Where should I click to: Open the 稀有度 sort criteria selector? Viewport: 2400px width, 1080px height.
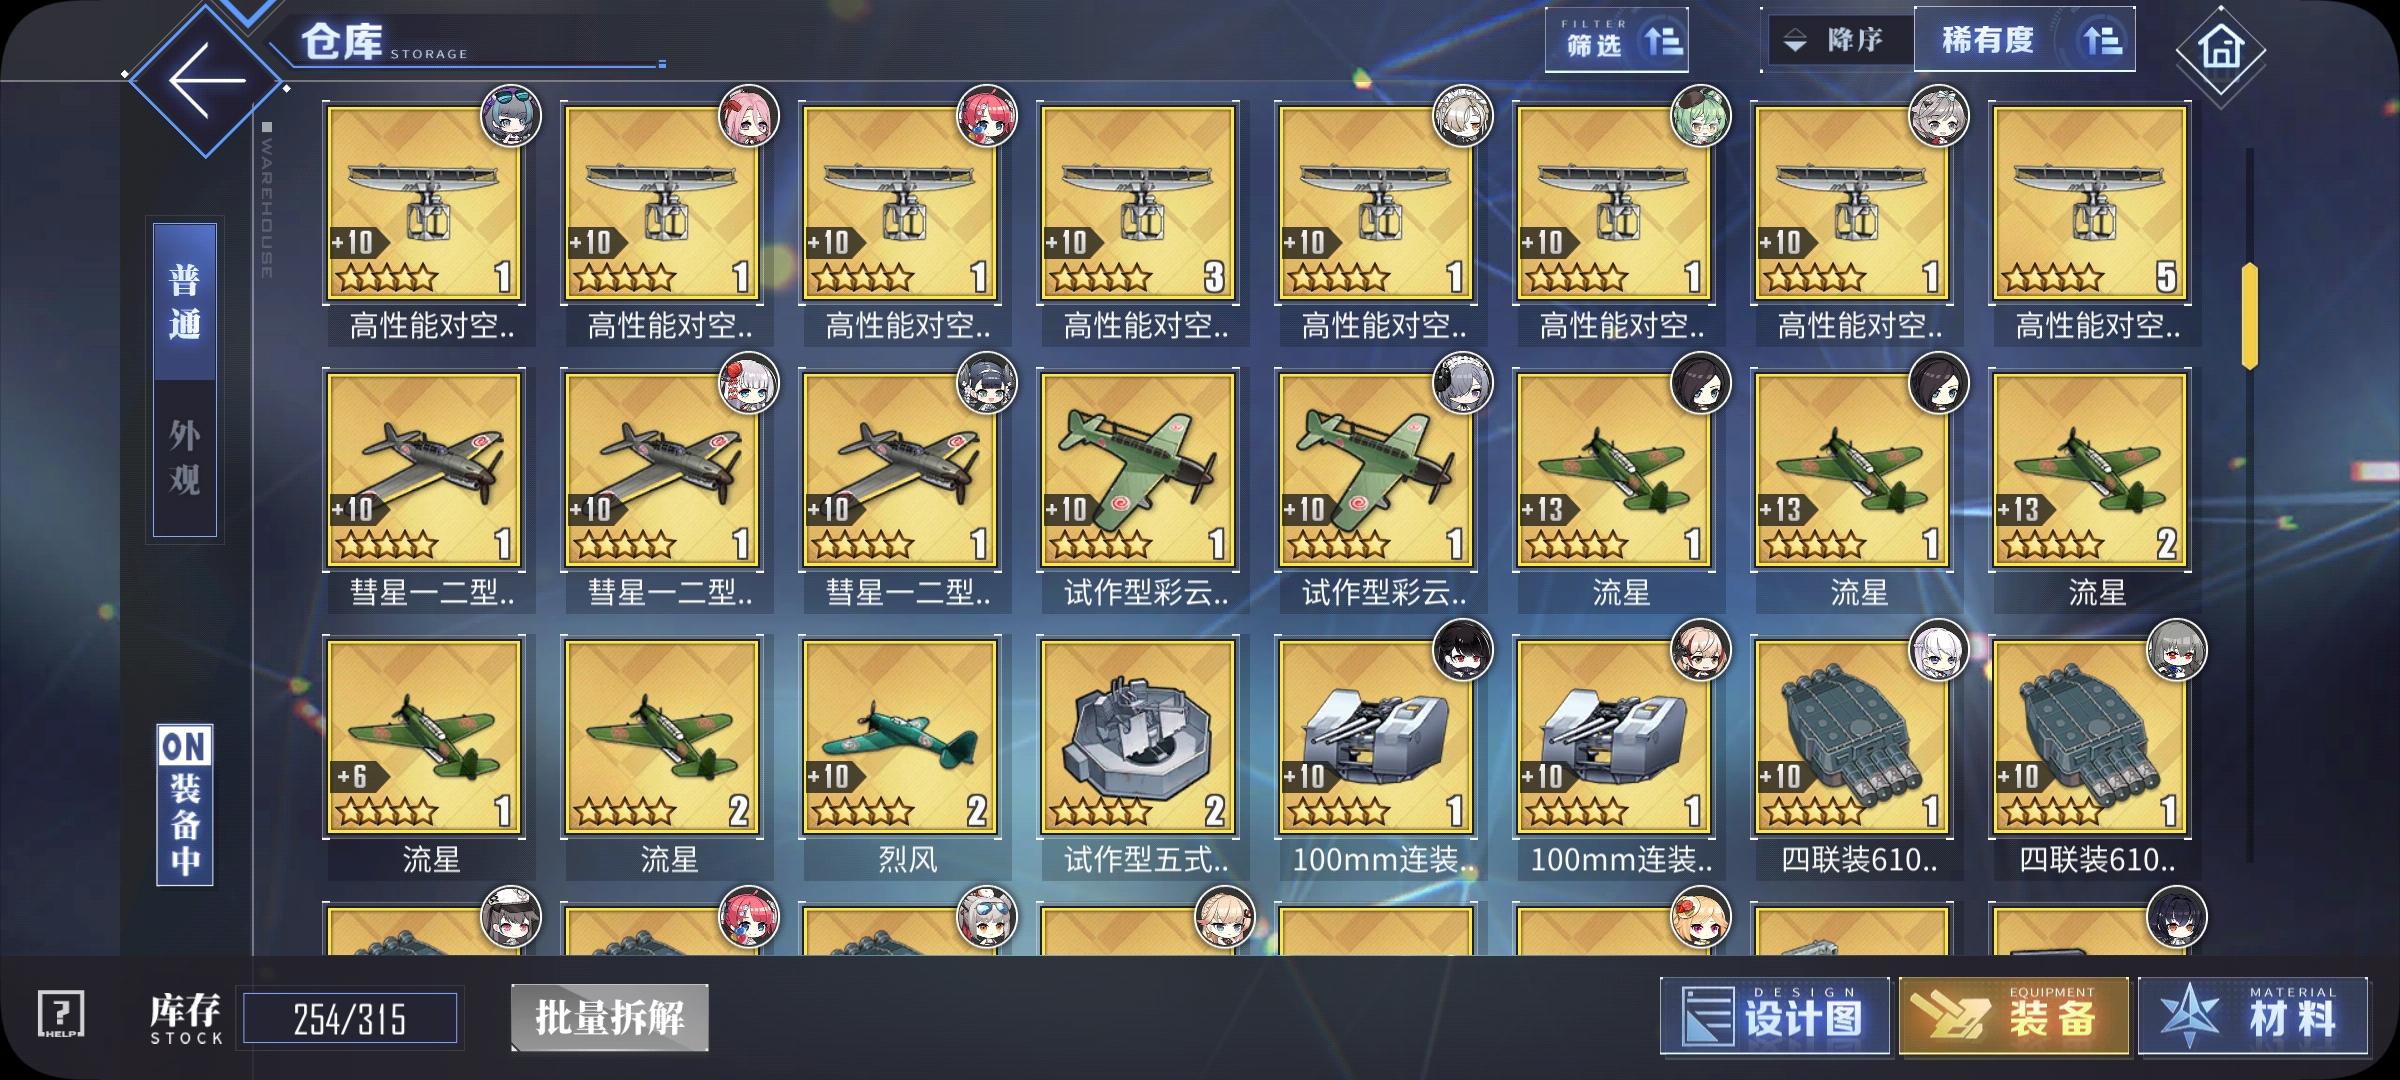point(2024,40)
